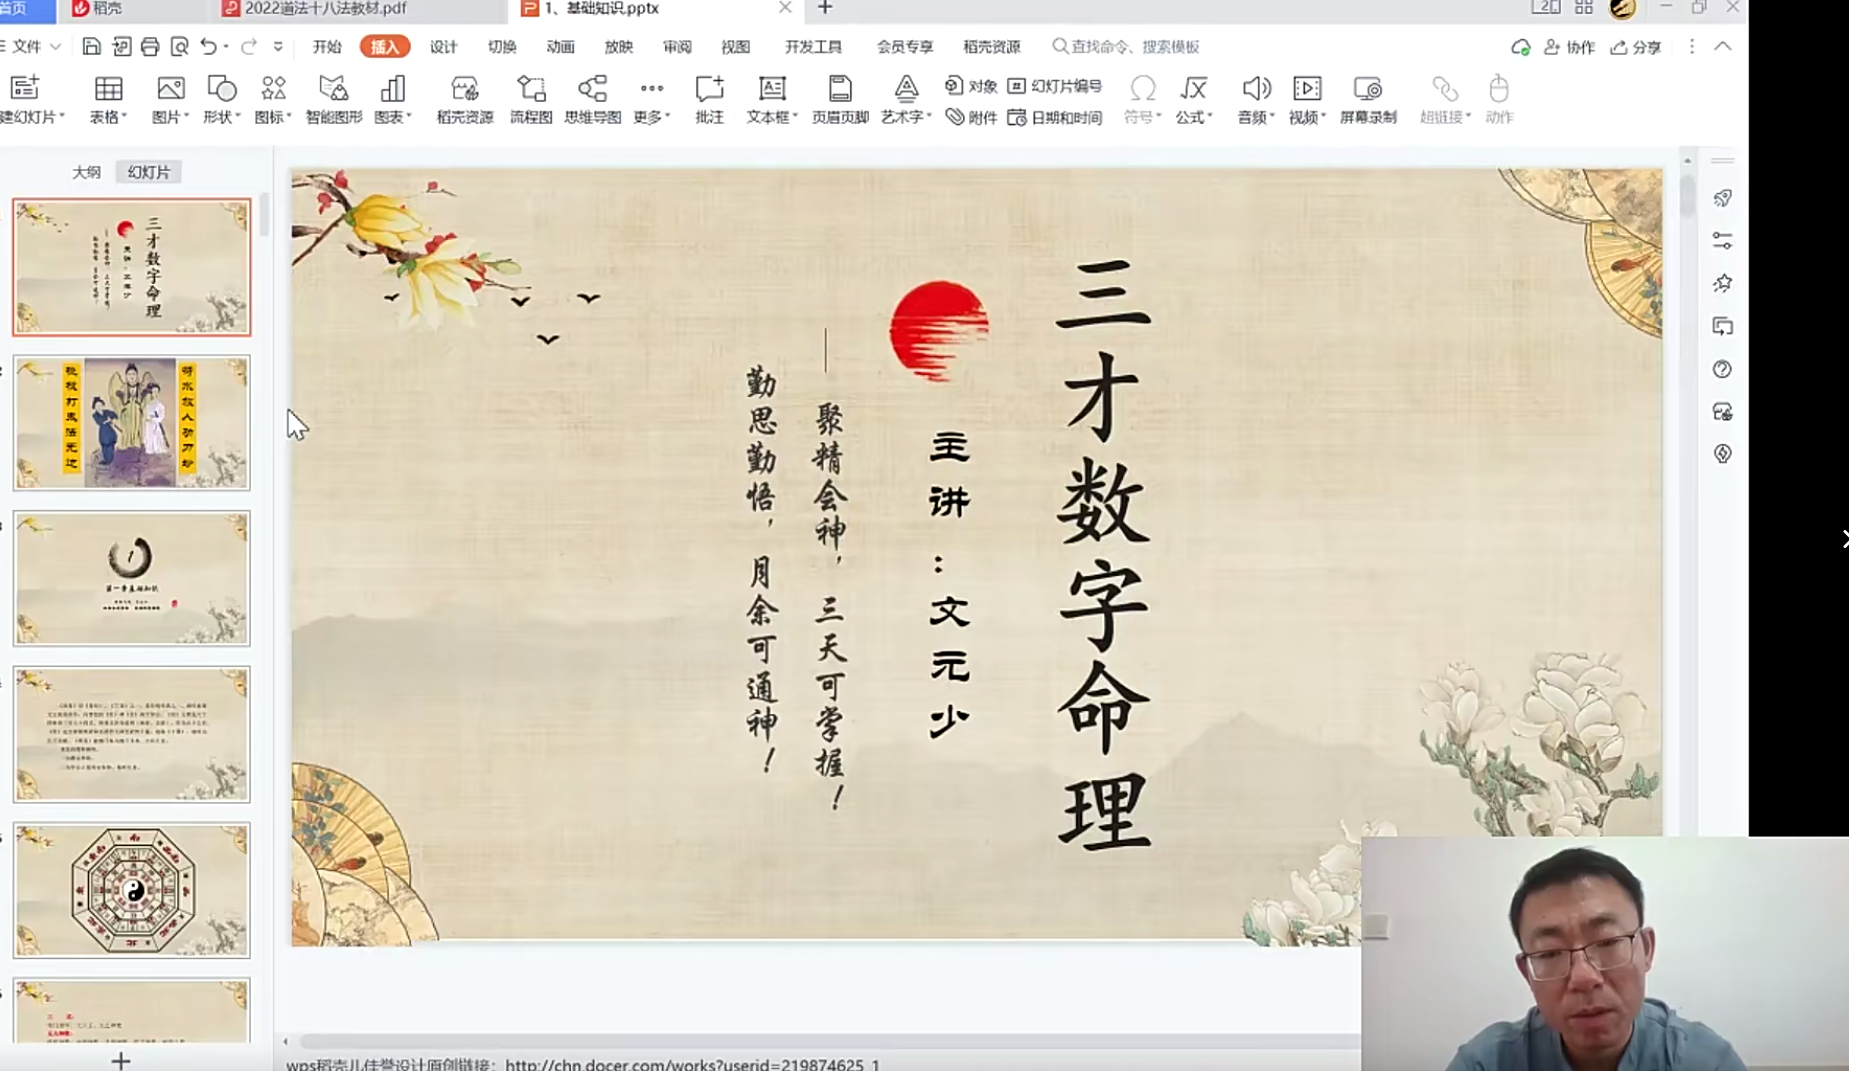Click the 页眉页脚 header/footer icon
Image resolution: width=1849 pixels, height=1071 pixels.
pyautogui.click(x=838, y=97)
